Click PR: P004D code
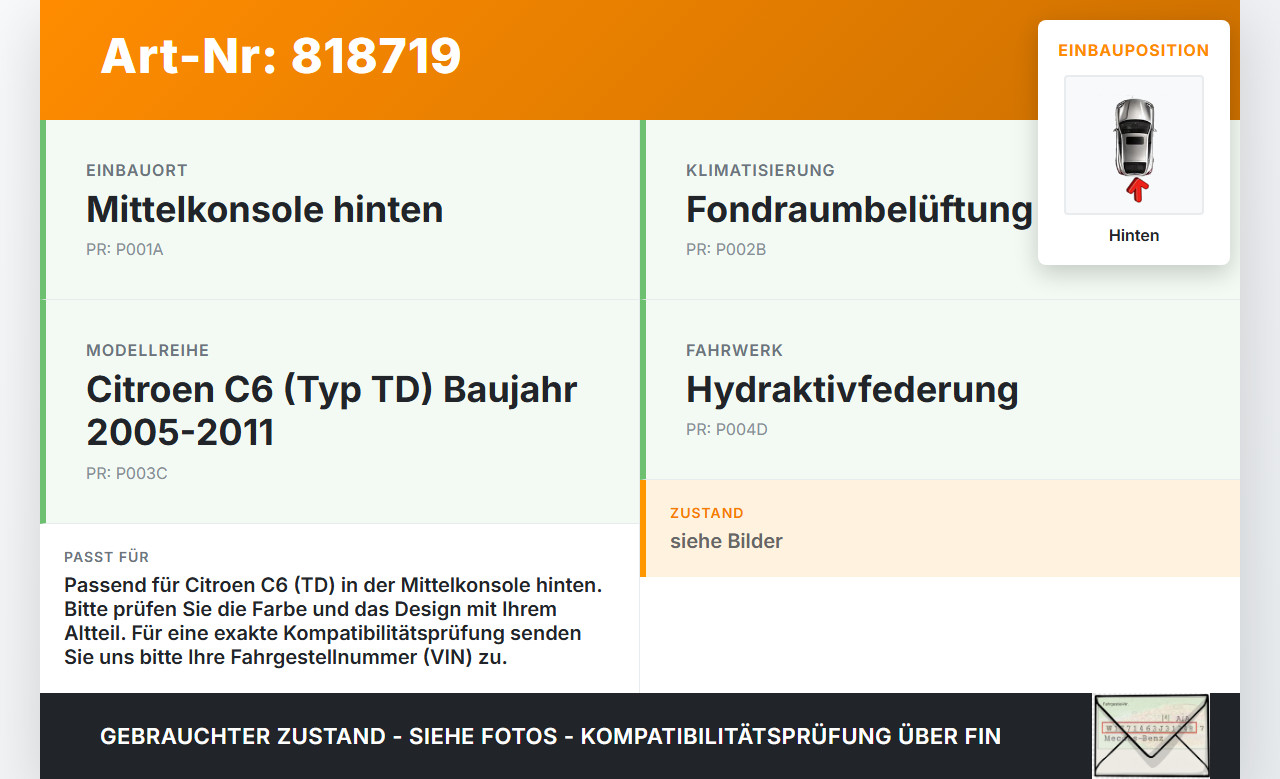The image size is (1280, 779). 727,430
